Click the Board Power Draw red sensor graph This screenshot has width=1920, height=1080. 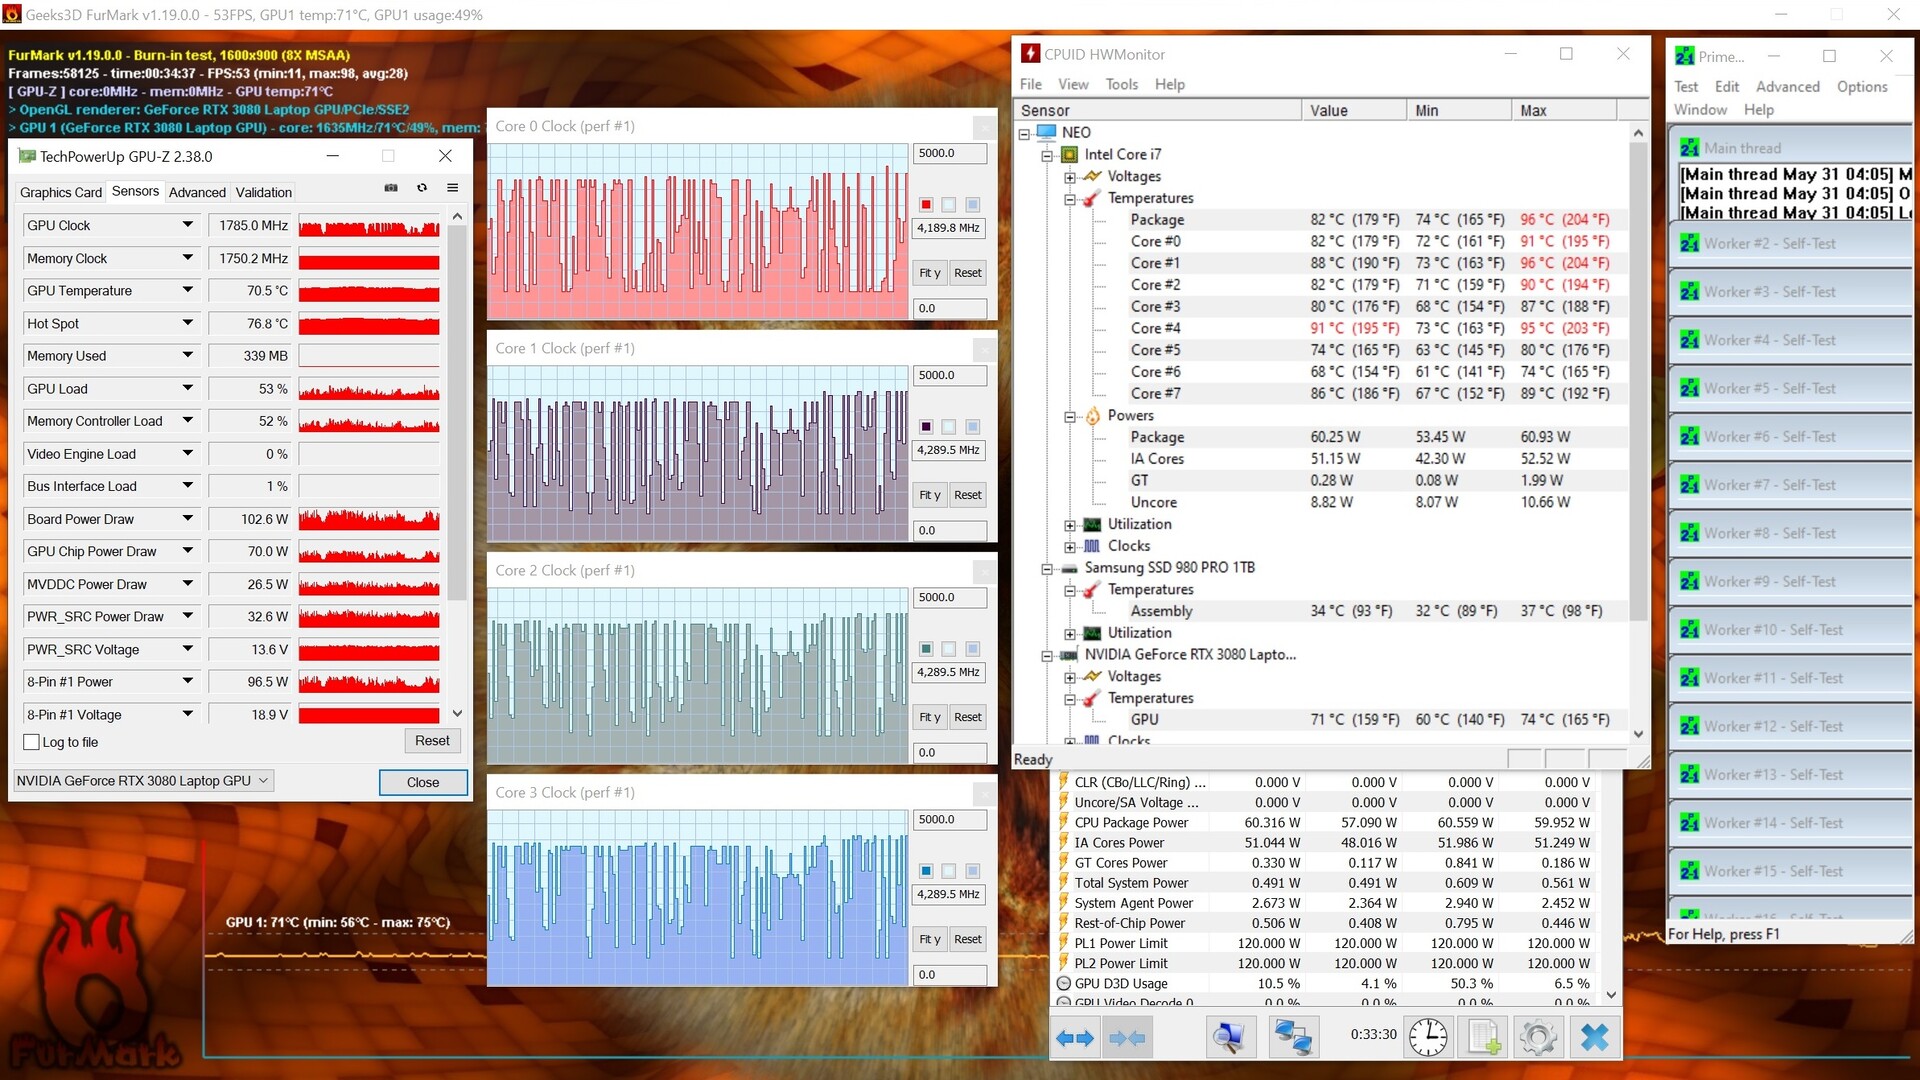369,519
